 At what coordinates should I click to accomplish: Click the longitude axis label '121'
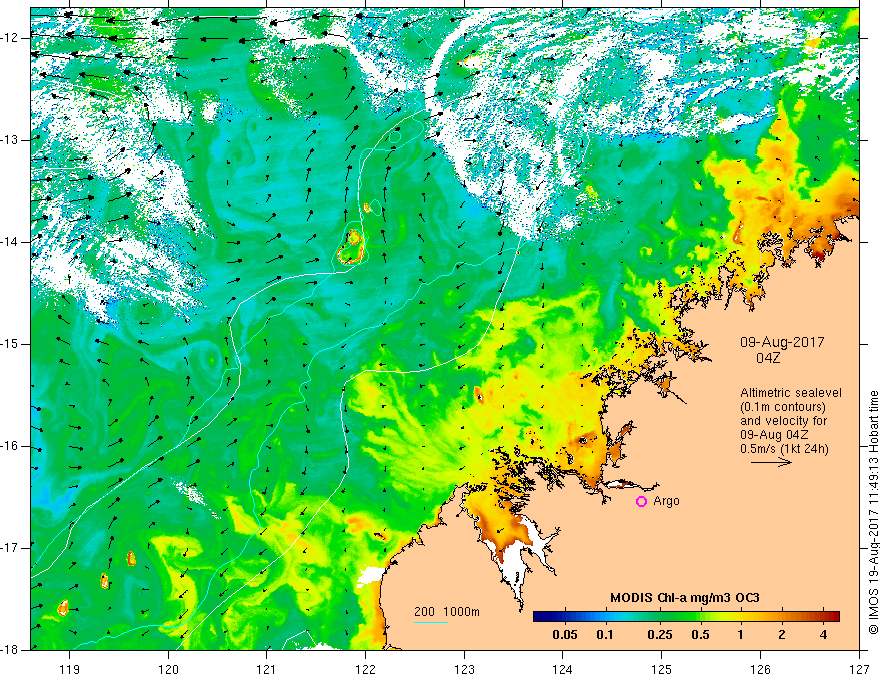[267, 669]
